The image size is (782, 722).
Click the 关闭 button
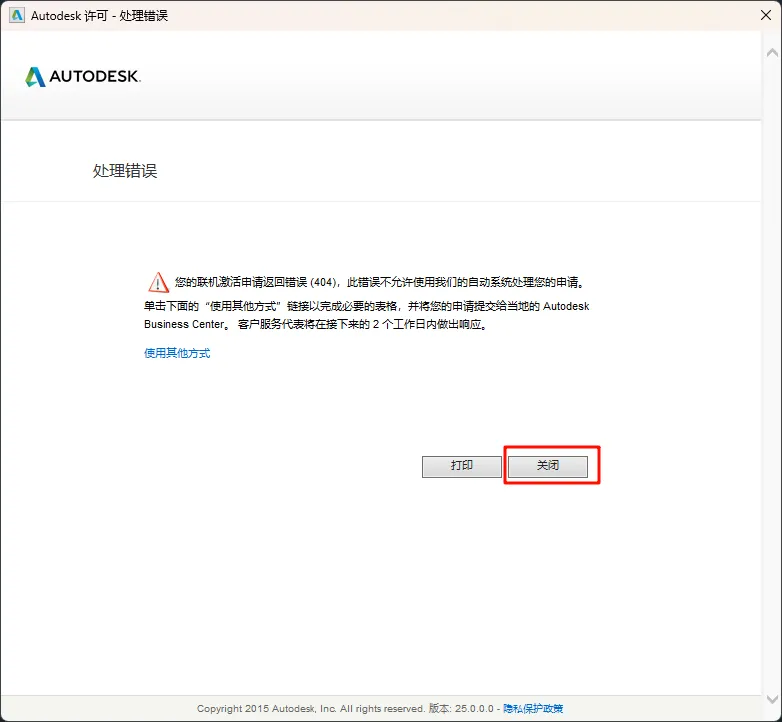[x=548, y=466]
